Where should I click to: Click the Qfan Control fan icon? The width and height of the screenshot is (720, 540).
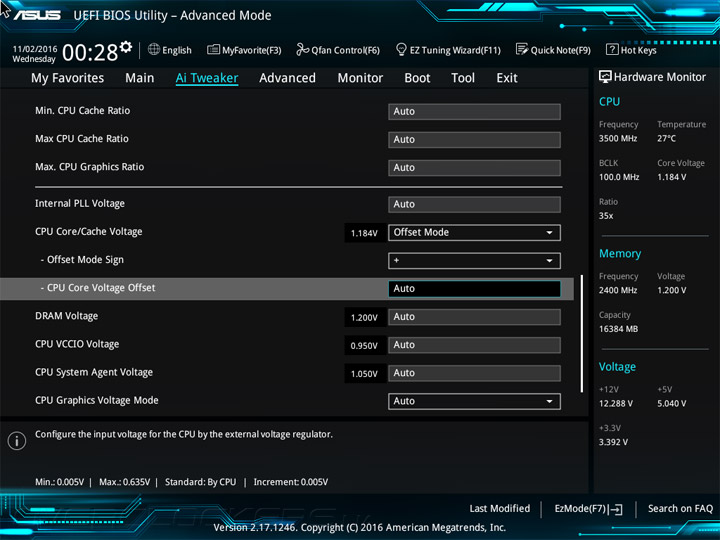click(x=302, y=49)
